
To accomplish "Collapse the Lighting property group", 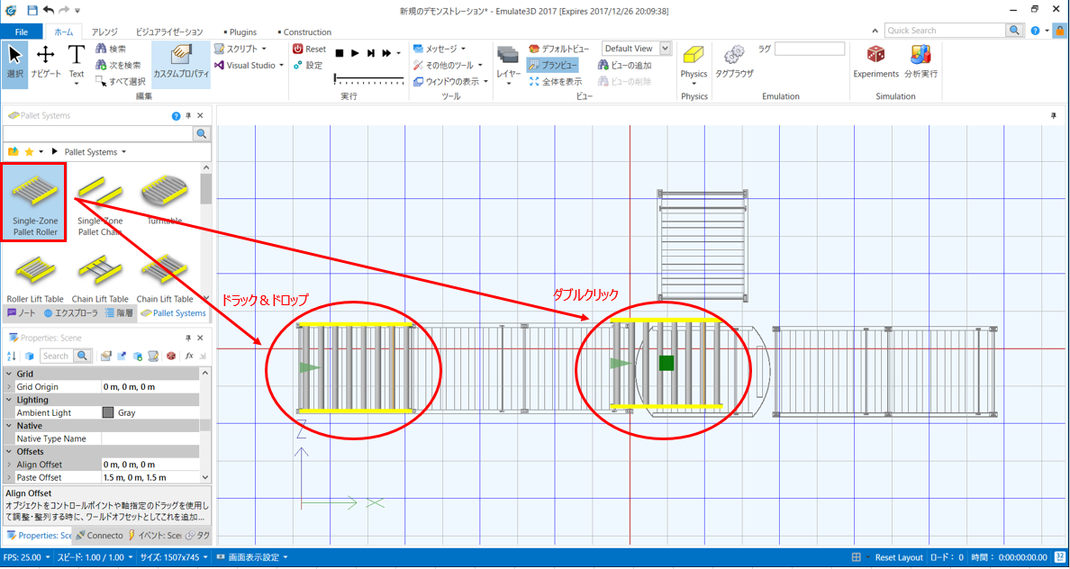I will point(9,400).
